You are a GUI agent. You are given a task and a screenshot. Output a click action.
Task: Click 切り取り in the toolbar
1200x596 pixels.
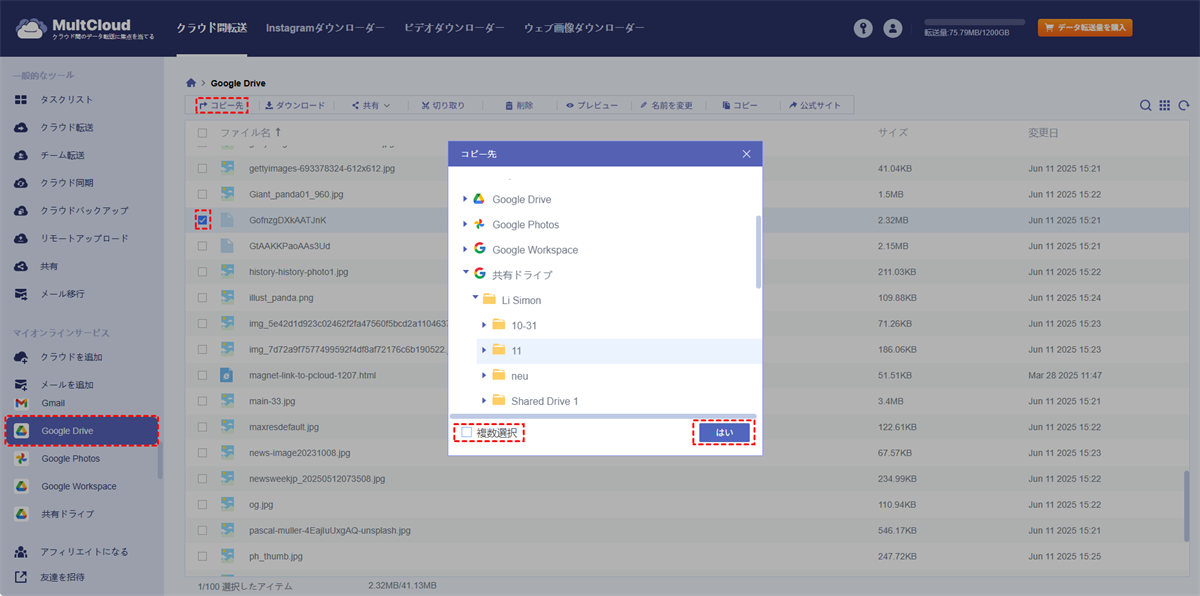coord(443,105)
